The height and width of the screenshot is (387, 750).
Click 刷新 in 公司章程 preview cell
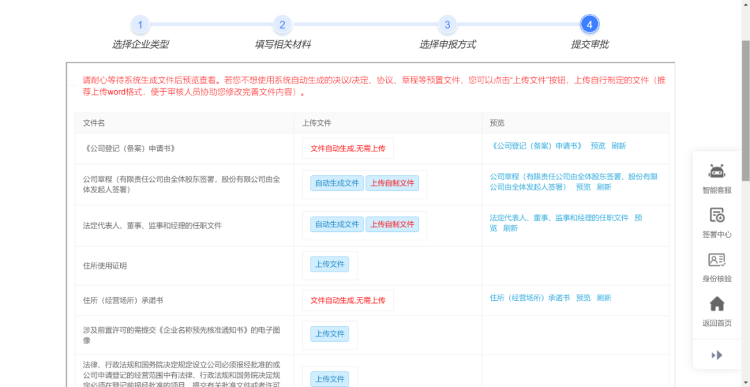(604, 187)
